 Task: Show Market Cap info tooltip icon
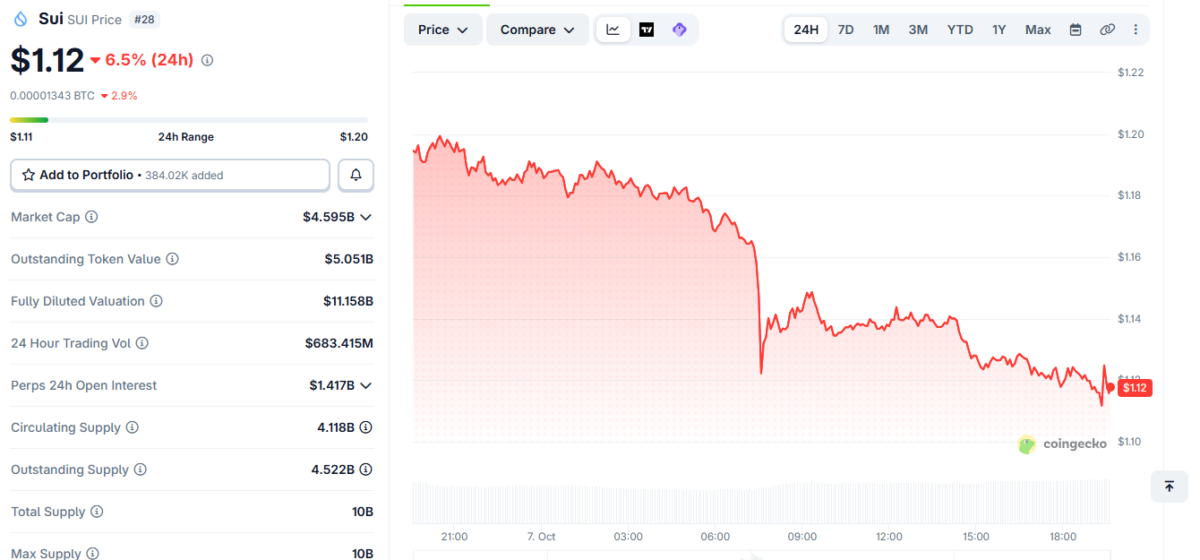click(x=92, y=217)
